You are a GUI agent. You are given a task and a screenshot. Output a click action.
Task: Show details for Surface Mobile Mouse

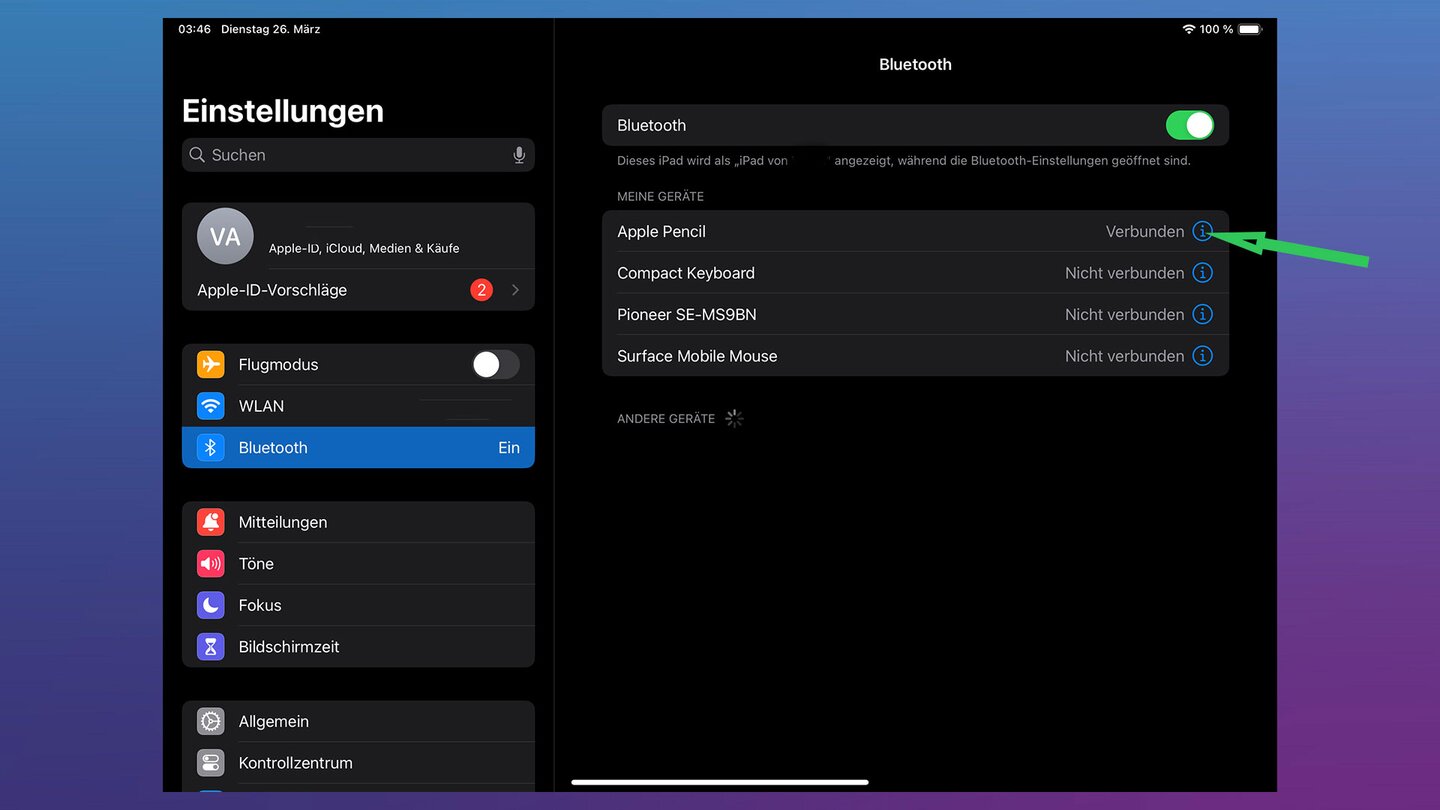(x=1203, y=356)
